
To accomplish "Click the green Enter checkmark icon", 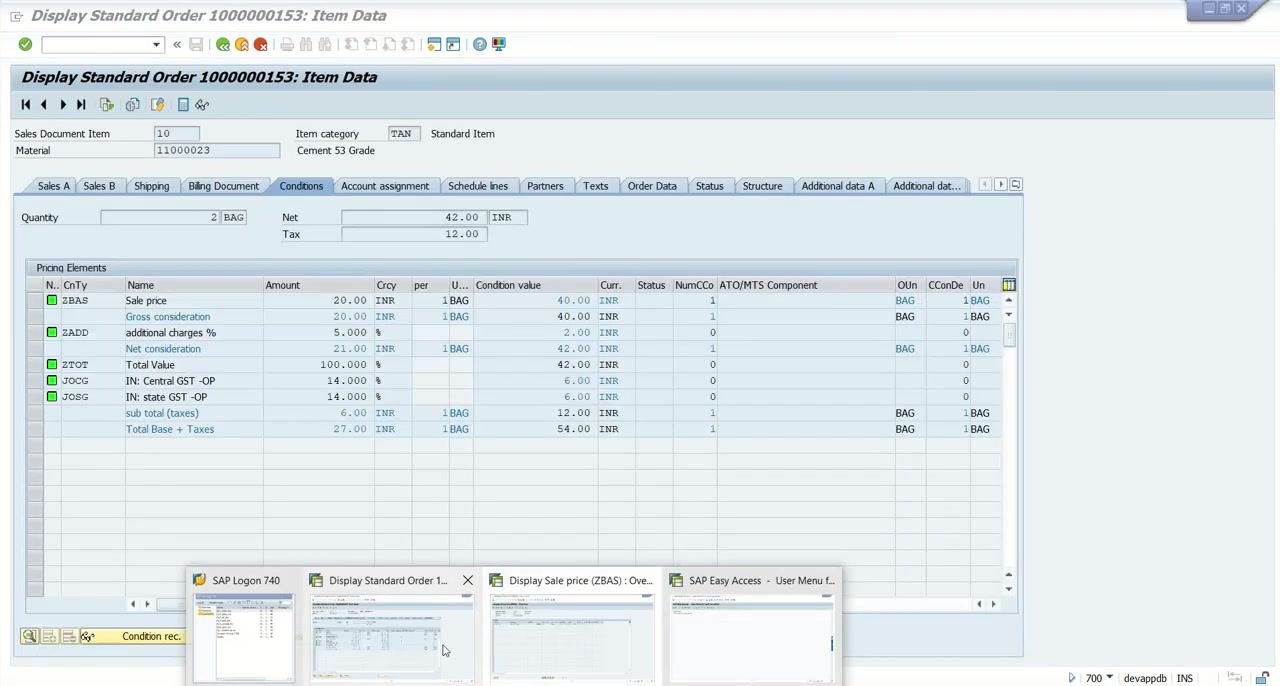I will [25, 44].
